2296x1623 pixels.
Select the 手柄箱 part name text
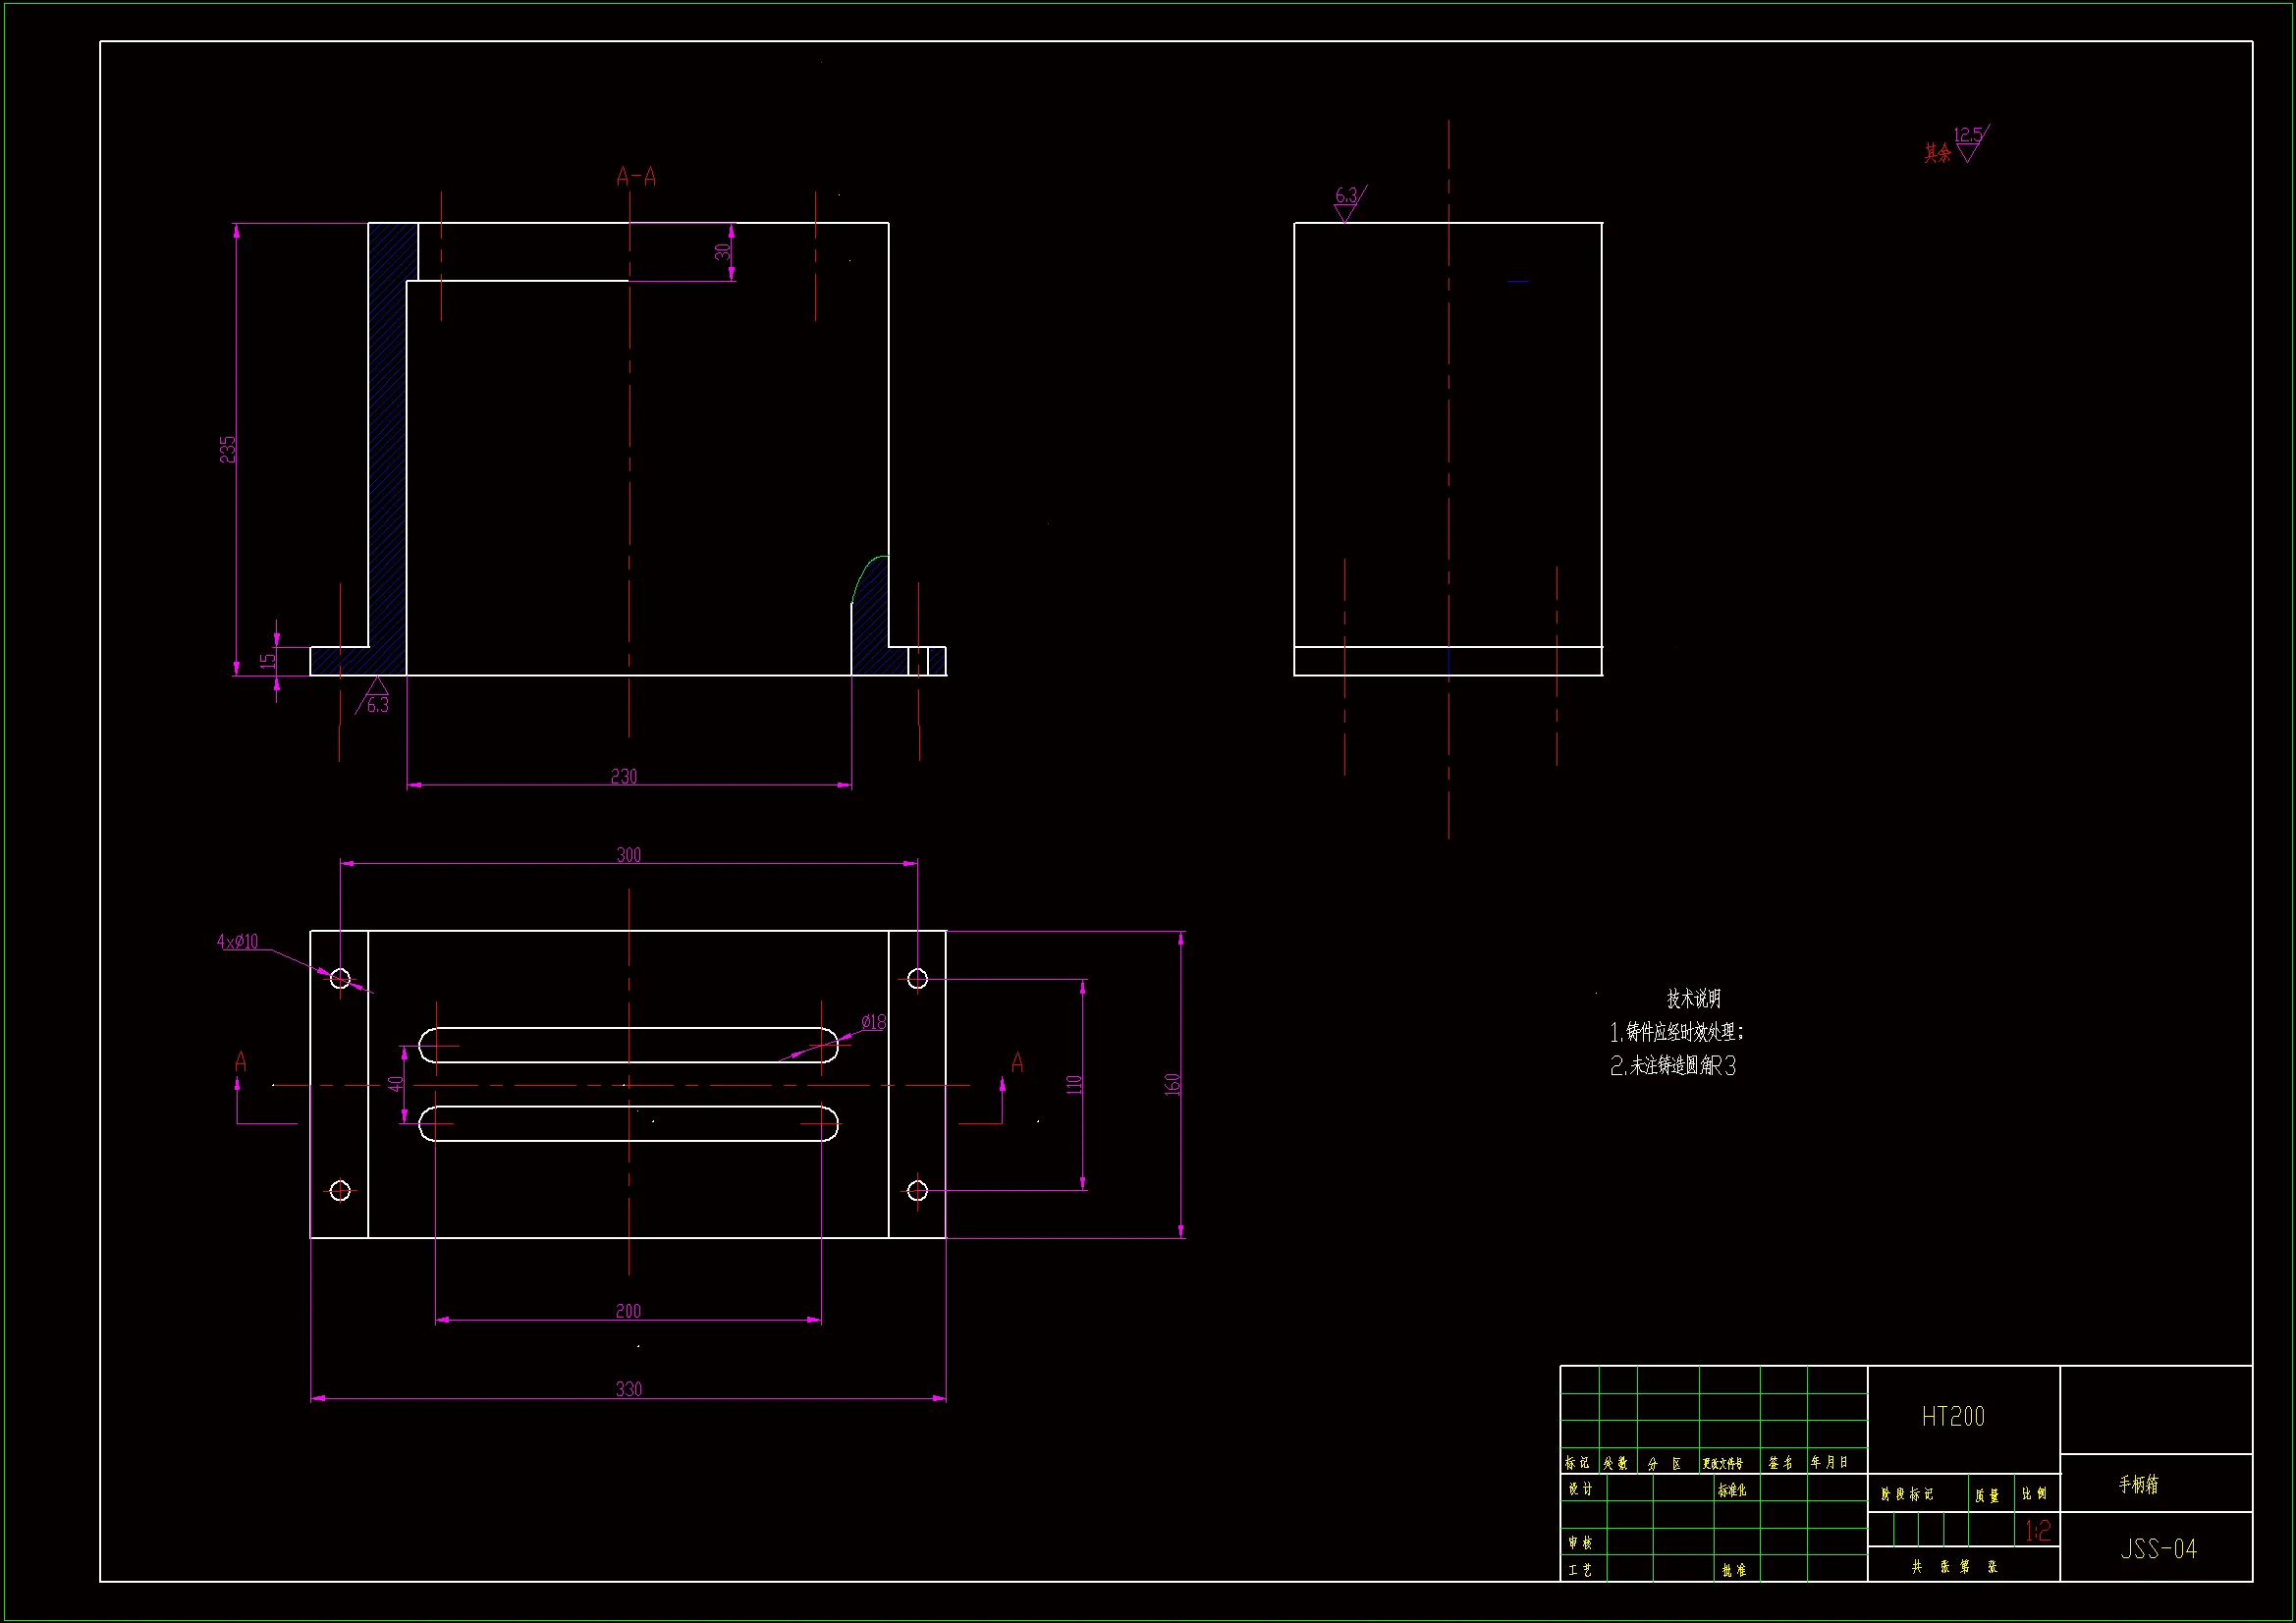pyautogui.click(x=2138, y=1485)
